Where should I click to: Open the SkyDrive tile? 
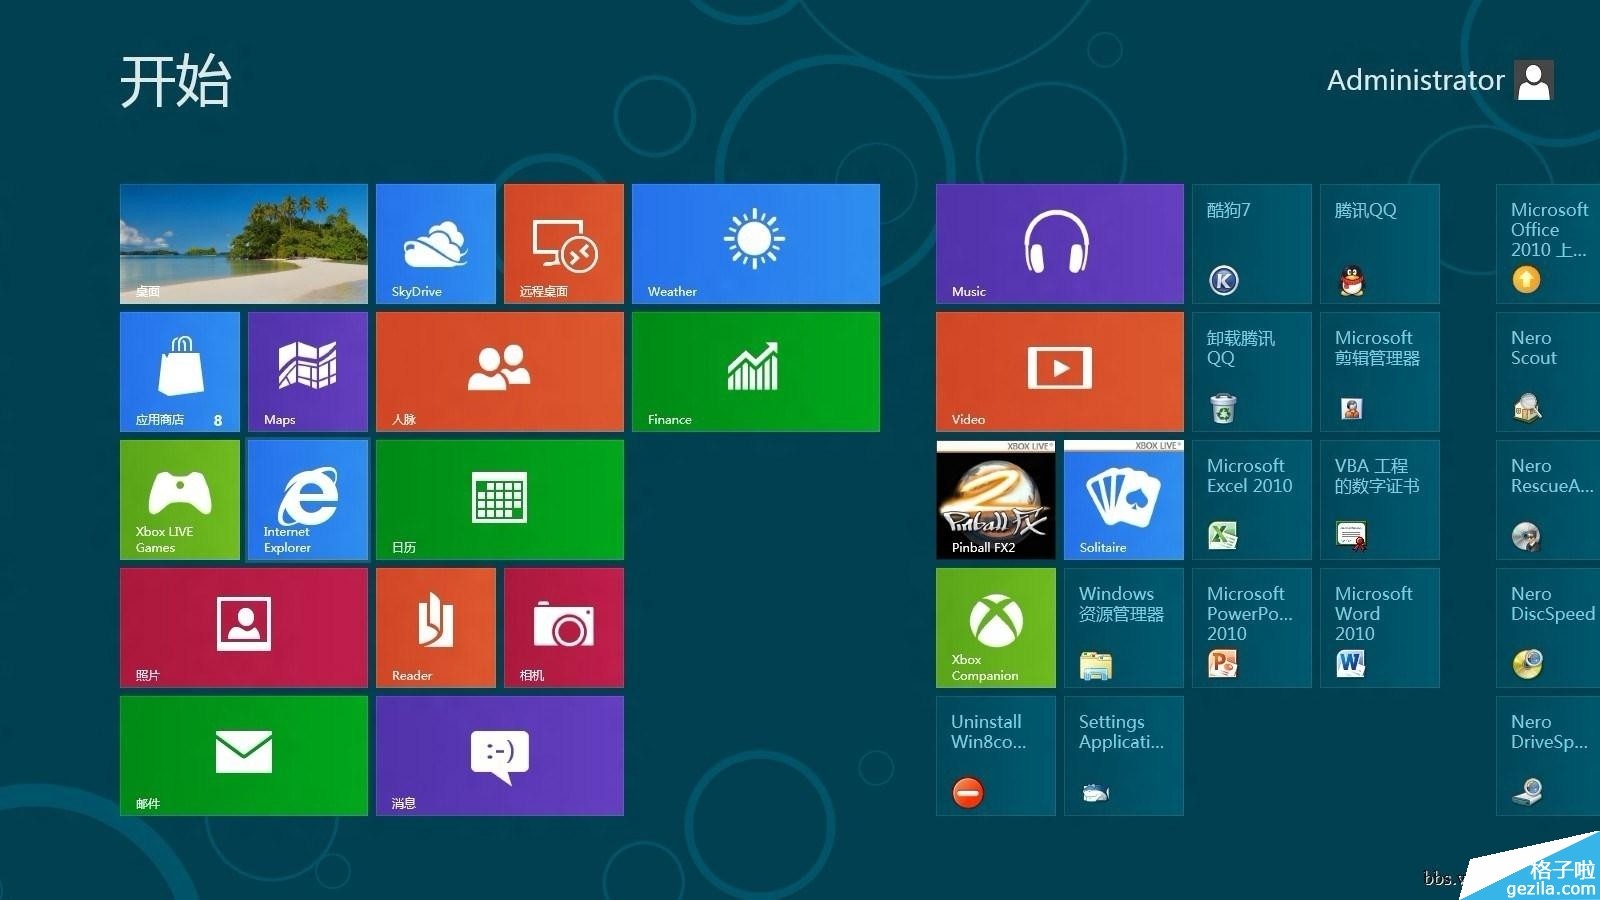click(x=436, y=244)
